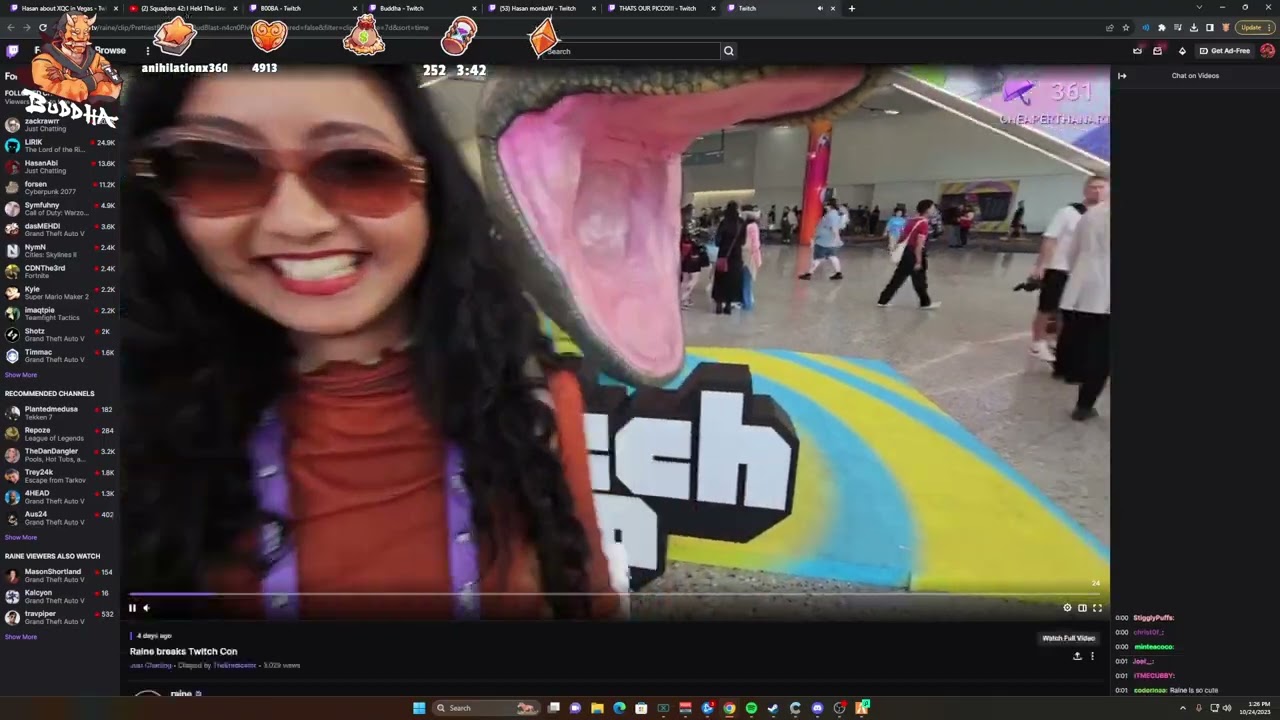Open video player settings gear
Image resolution: width=1280 pixels, height=720 pixels.
[x=1067, y=608]
